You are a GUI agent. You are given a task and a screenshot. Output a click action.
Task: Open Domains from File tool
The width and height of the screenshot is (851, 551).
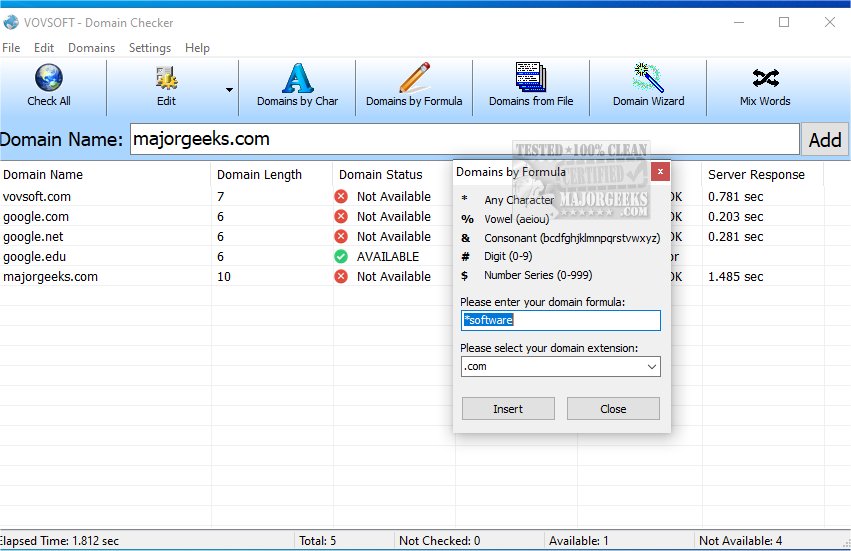531,87
